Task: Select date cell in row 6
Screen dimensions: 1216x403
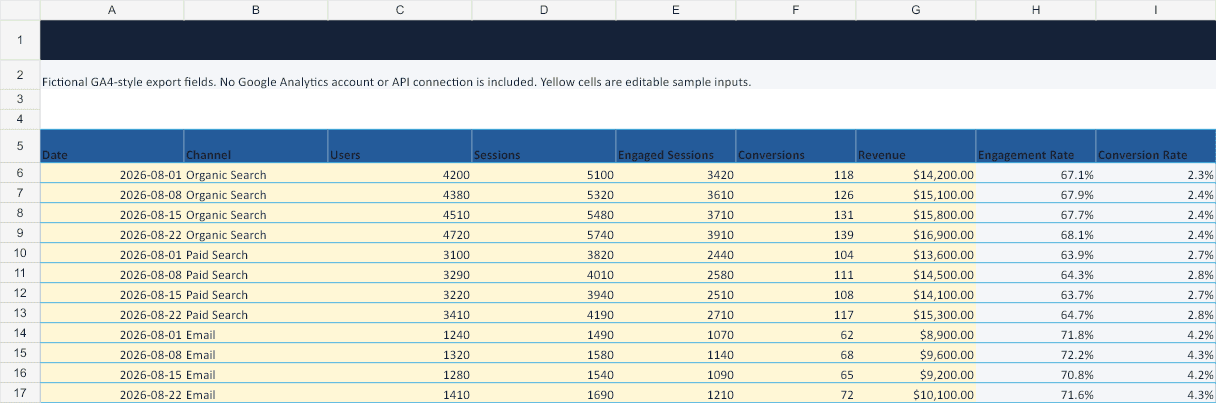Action: [x=112, y=174]
